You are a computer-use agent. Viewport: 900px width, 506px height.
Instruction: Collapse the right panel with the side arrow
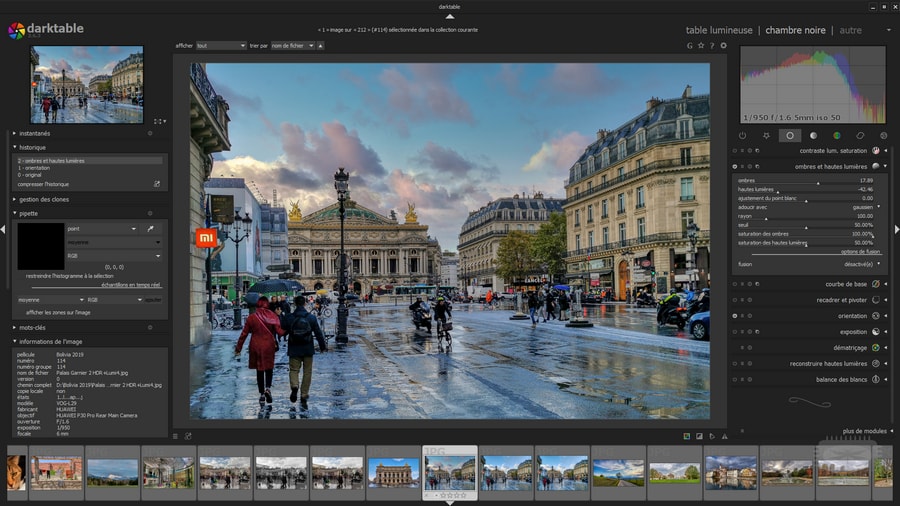(x=897, y=229)
